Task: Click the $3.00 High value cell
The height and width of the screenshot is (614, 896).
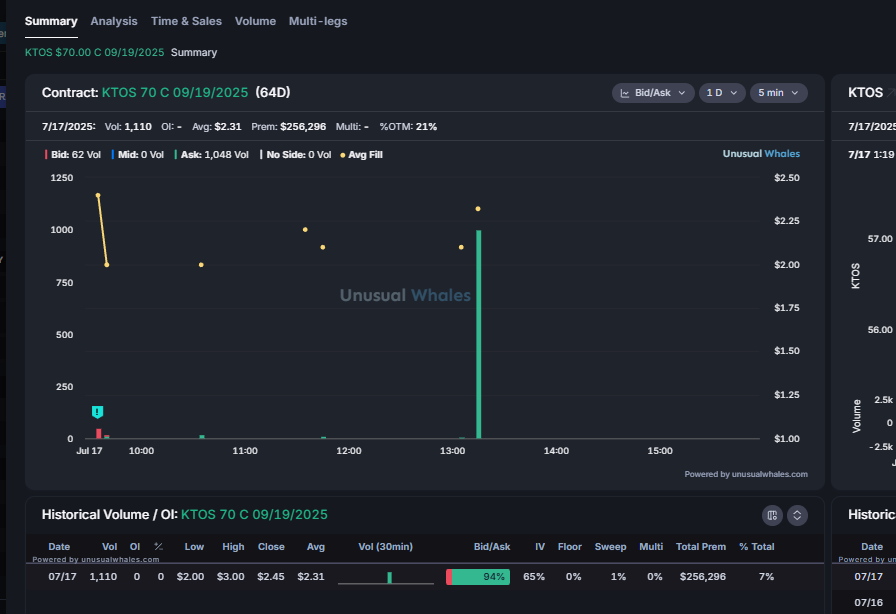Action: 230,576
